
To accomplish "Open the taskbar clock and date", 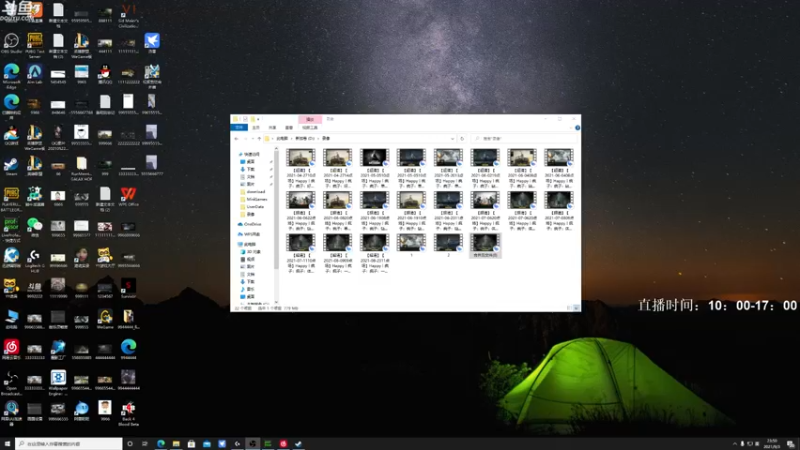I will (772, 444).
